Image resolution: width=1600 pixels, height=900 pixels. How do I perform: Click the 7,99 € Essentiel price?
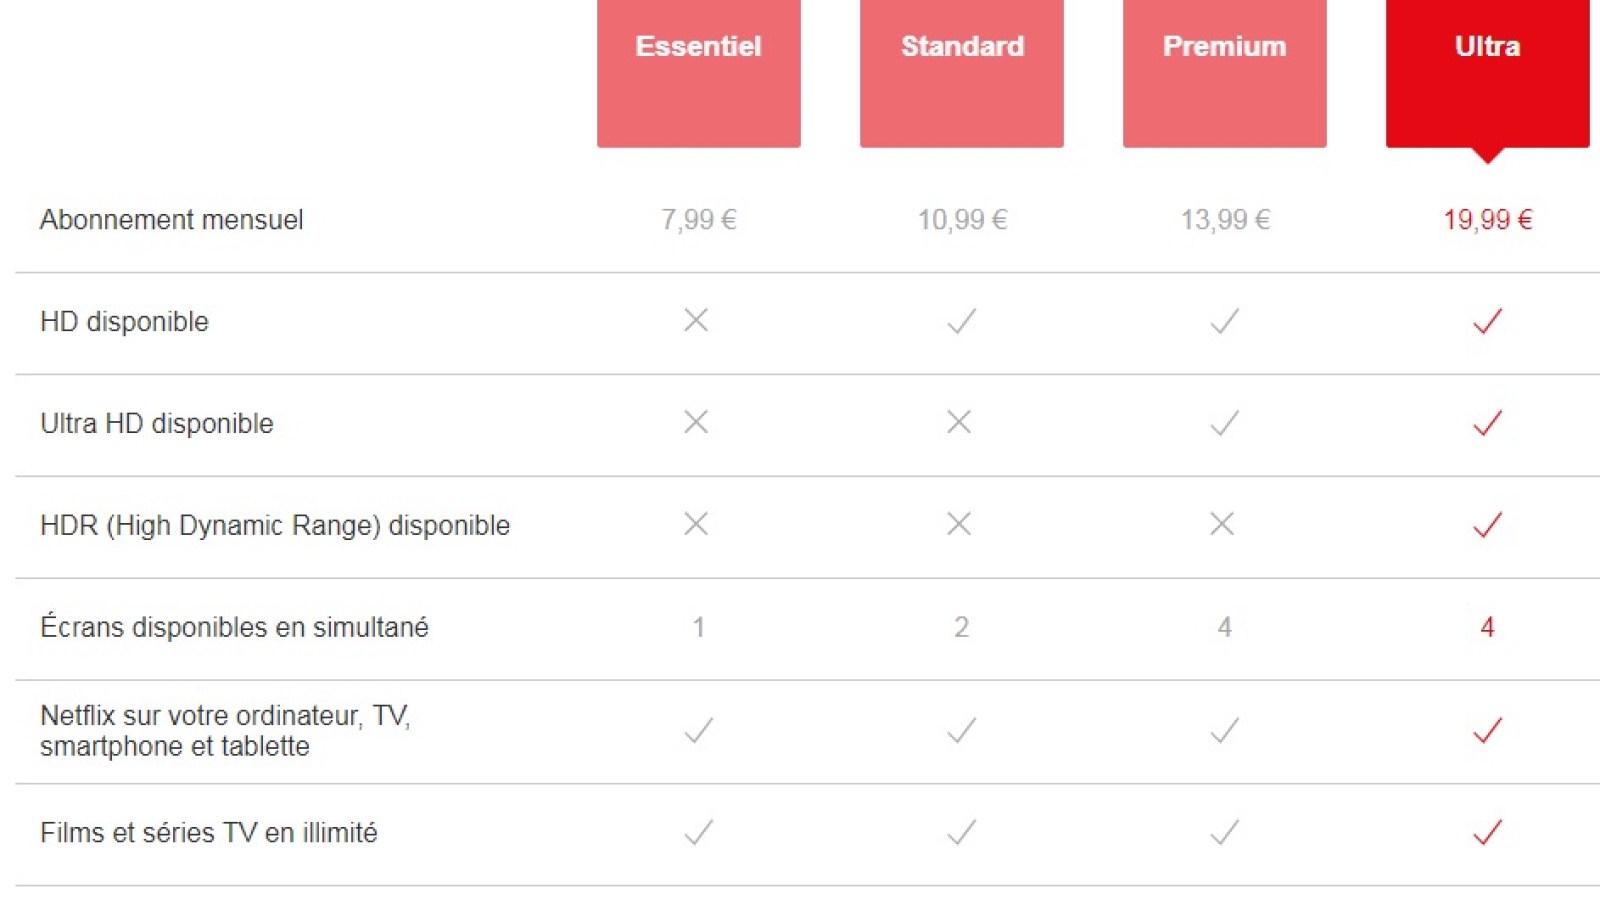coord(698,220)
